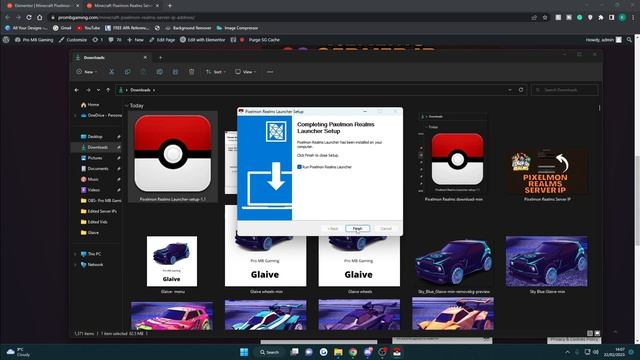Click the Rename icon in Explorer toolbar
Screen dimensions: 640x360
pos(159,72)
